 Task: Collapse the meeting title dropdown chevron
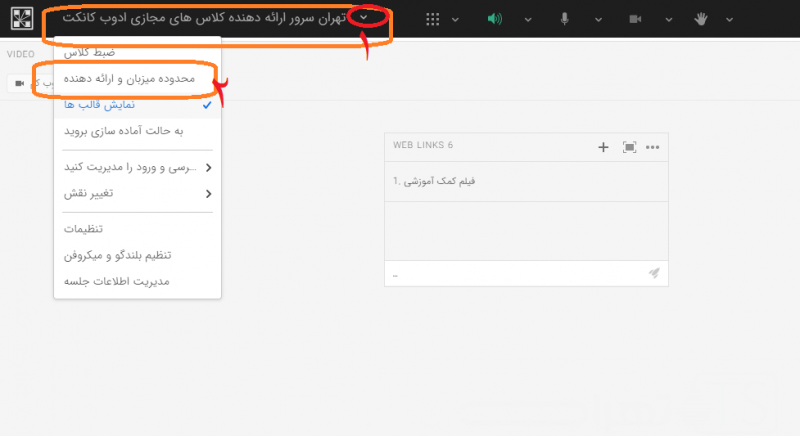(x=364, y=17)
